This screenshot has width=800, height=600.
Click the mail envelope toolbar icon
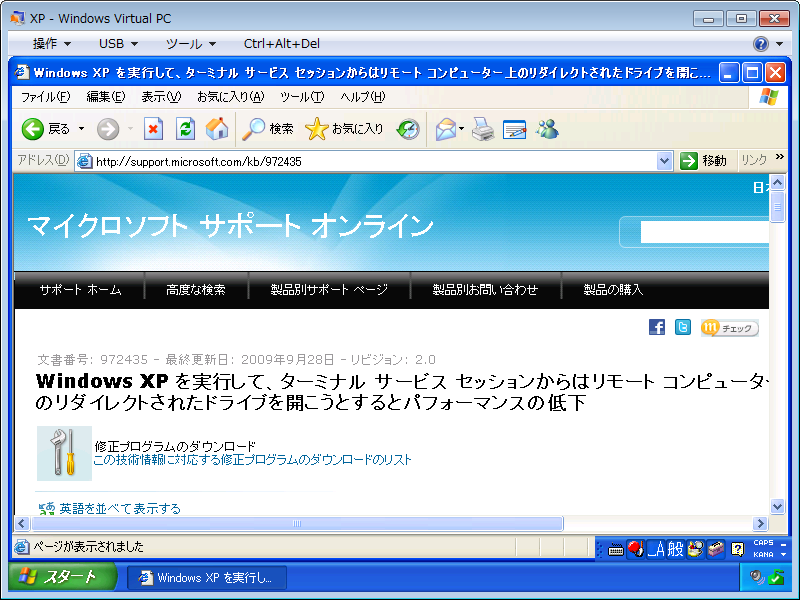click(445, 129)
